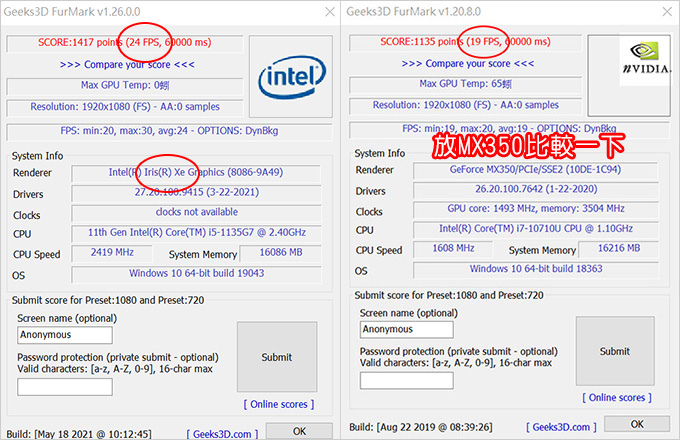Viewport: 680px width, 440px height.
Task: Select 'Windows 10 64-bit build 18363' value
Action: point(536,269)
